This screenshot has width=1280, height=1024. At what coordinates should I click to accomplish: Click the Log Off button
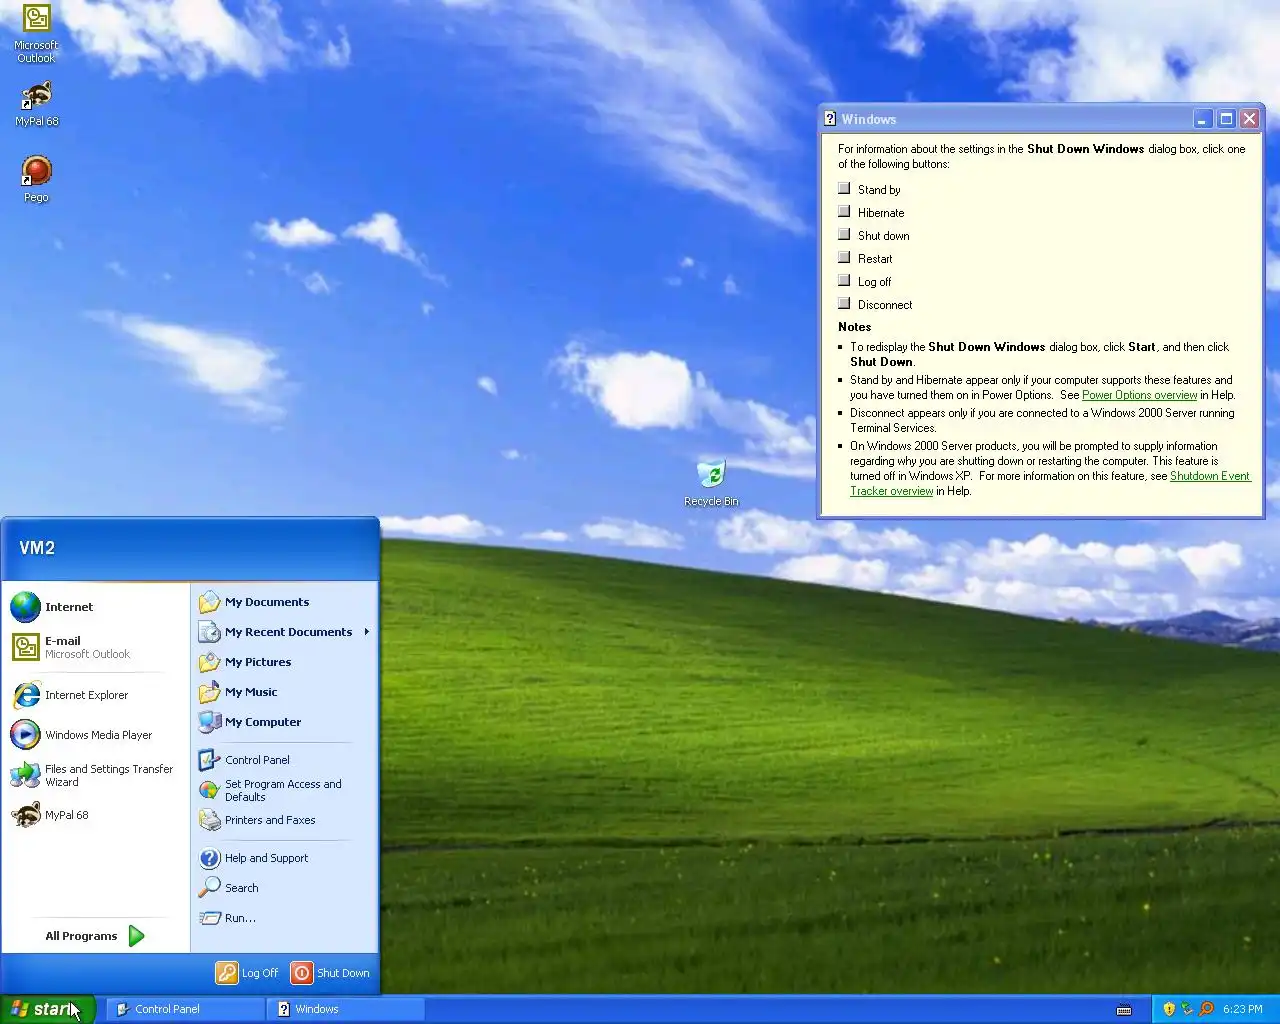pos(248,973)
